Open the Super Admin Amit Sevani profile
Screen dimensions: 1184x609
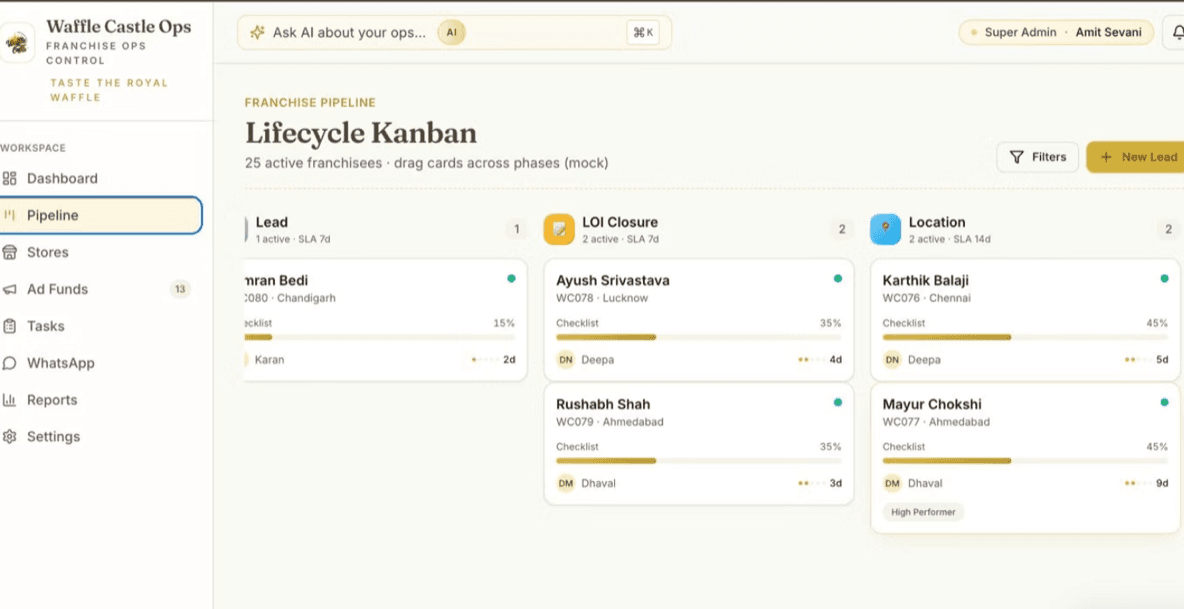coord(1056,32)
